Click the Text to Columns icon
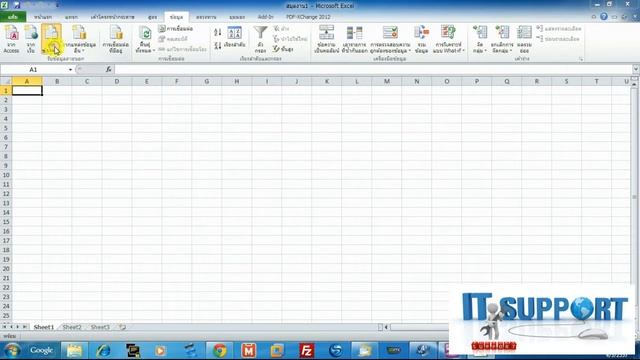The image size is (640, 360). click(326, 38)
